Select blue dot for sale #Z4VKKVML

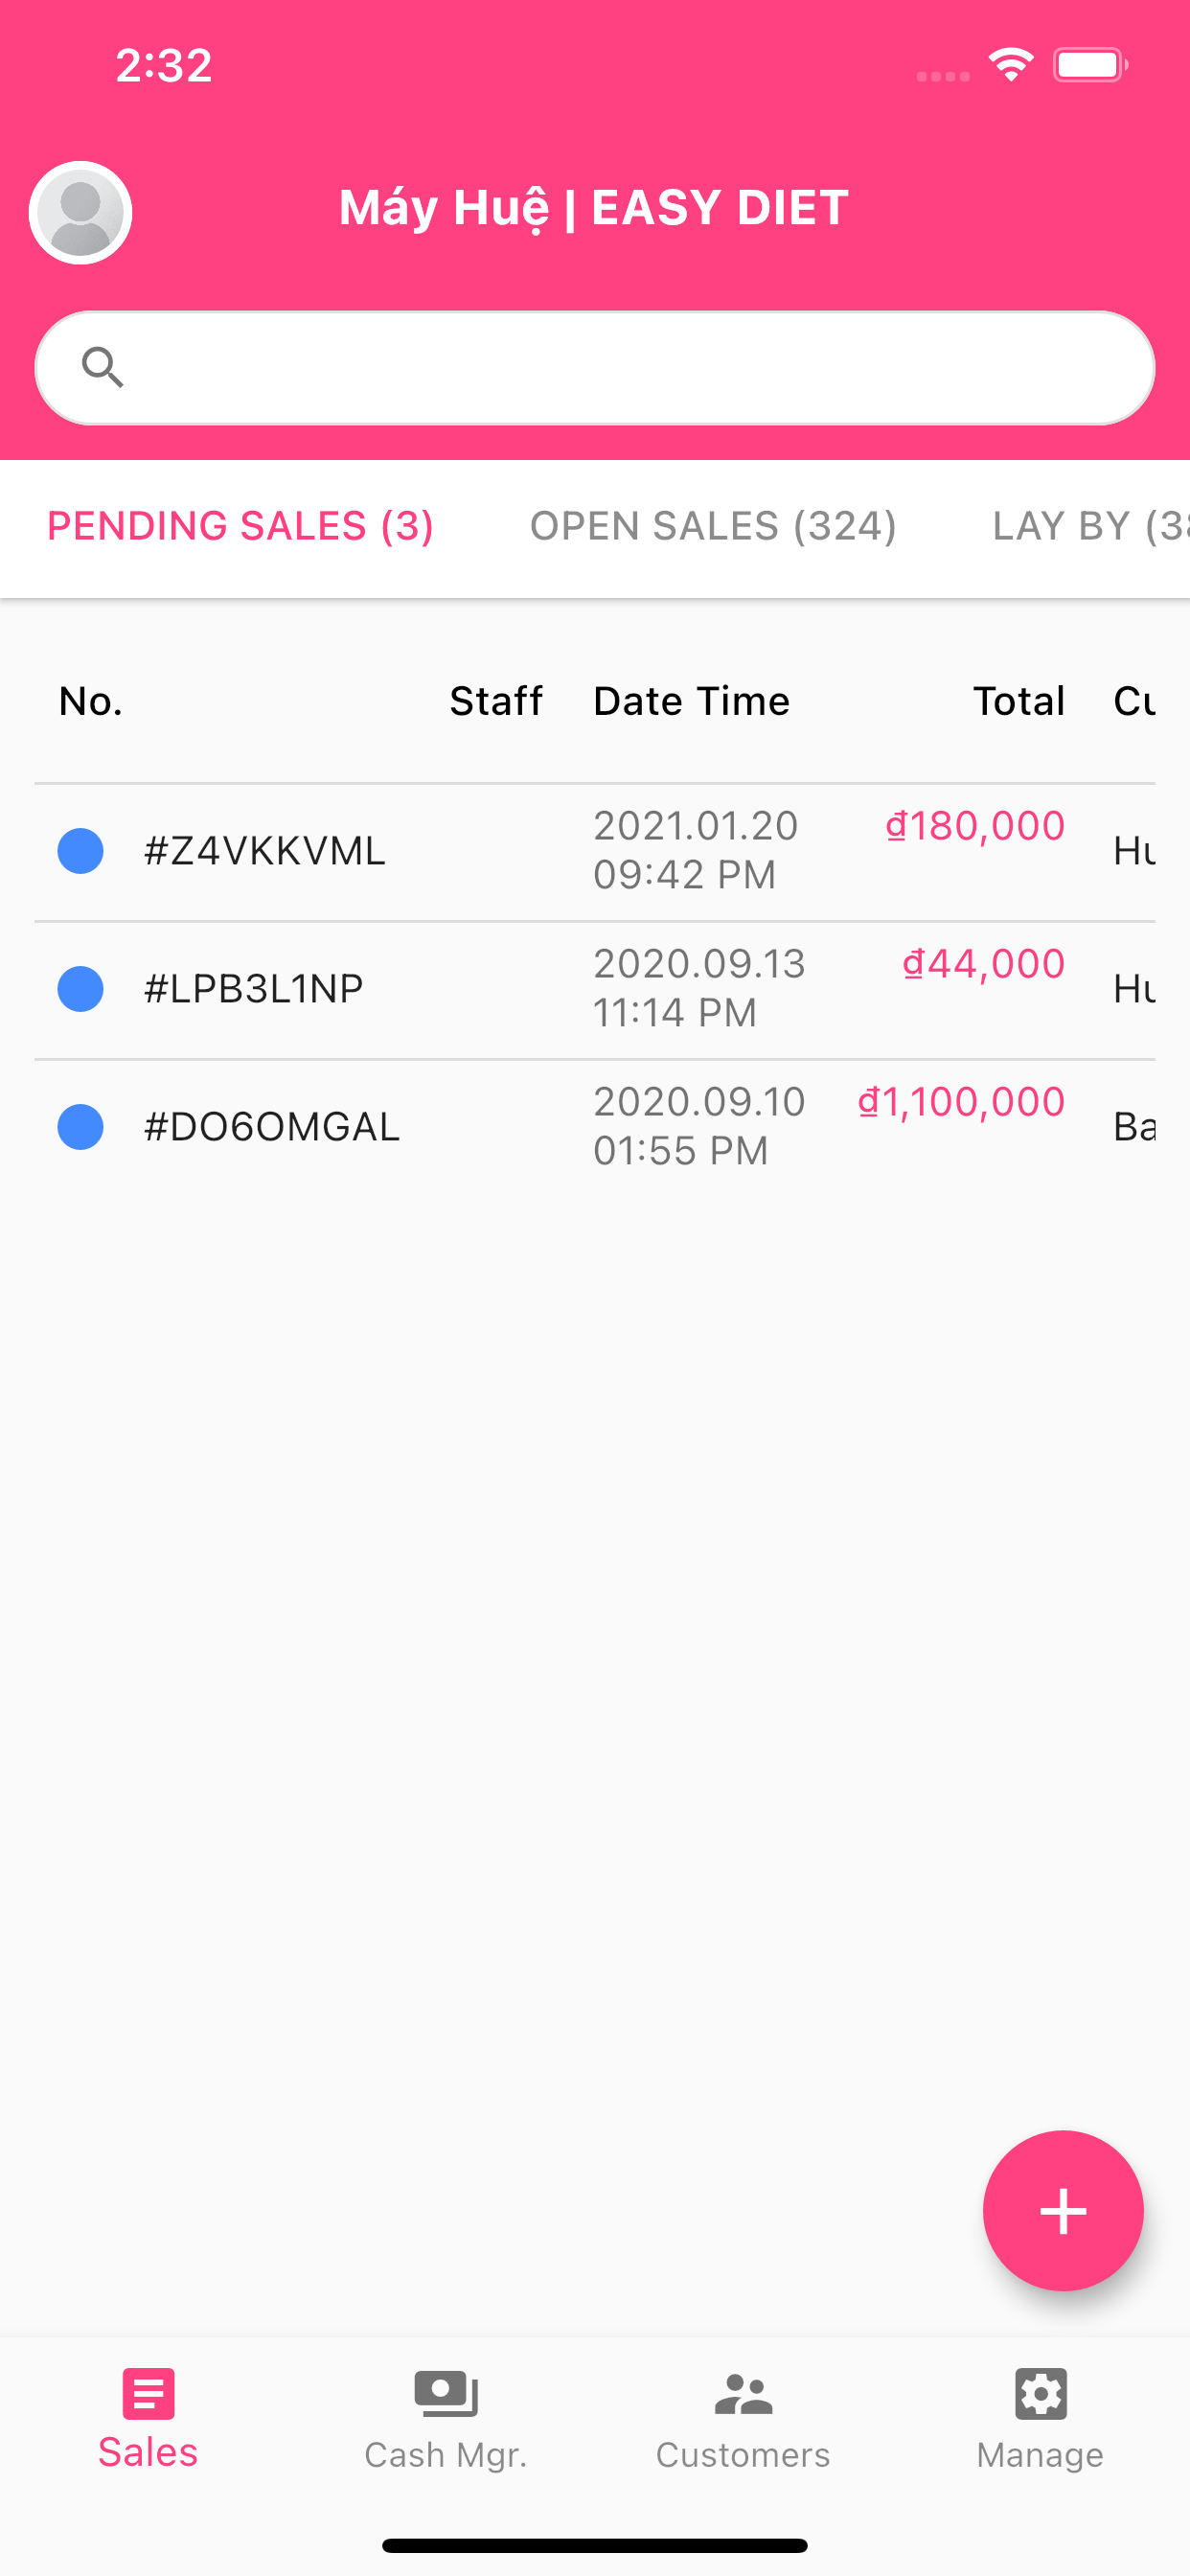point(81,851)
